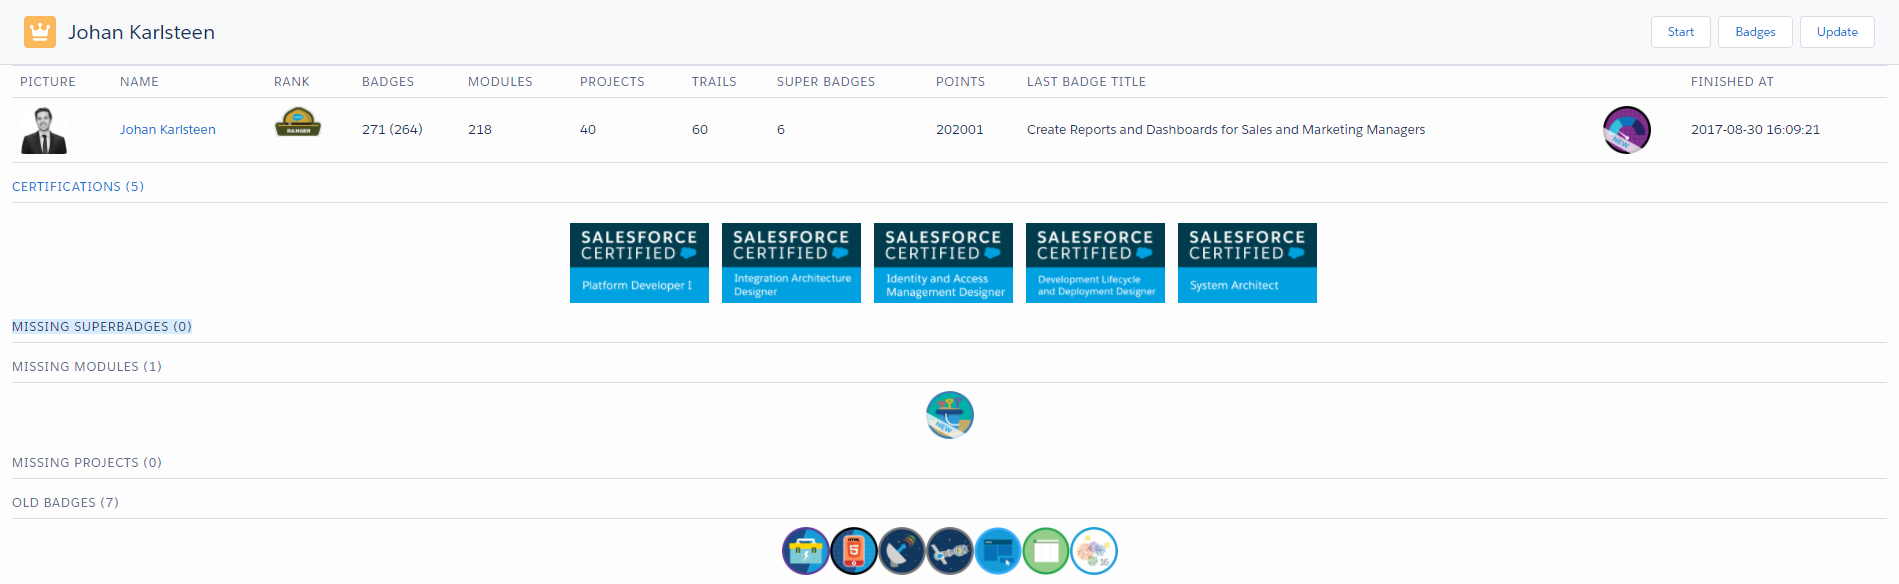Expand the Missing Projects (0) section
The height and width of the screenshot is (584, 1899).
87,463
